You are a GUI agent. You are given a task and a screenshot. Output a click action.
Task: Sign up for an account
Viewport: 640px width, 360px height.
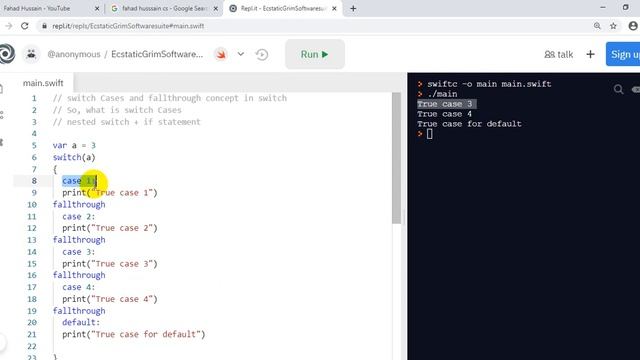pos(623,54)
